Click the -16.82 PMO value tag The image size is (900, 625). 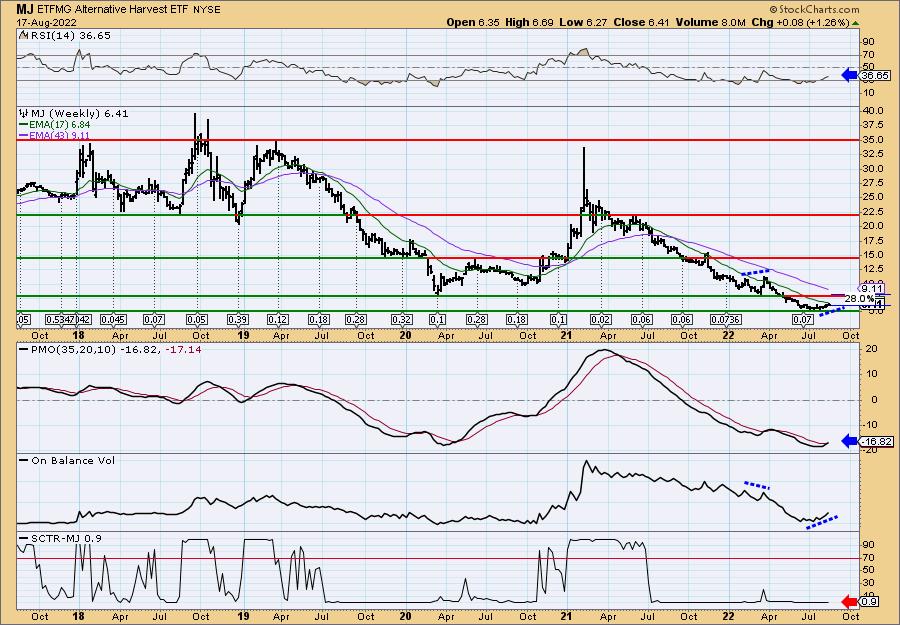click(877, 441)
